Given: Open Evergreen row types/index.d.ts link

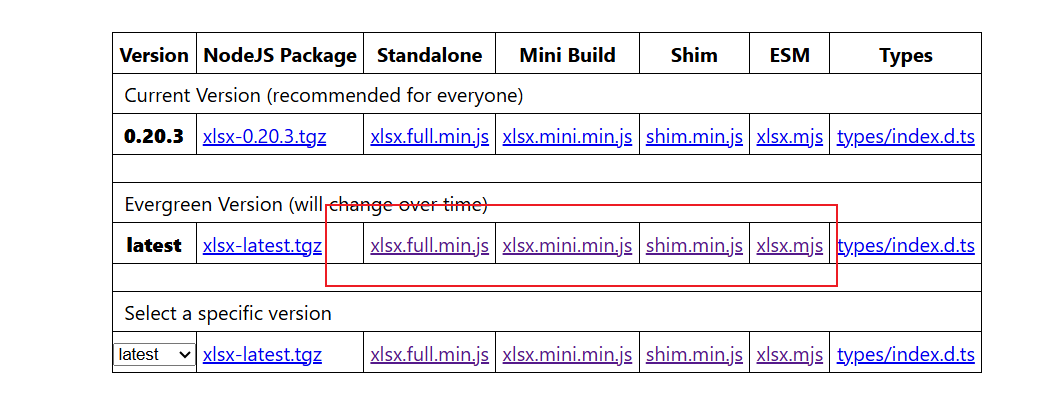Looking at the screenshot, I should click(906, 246).
